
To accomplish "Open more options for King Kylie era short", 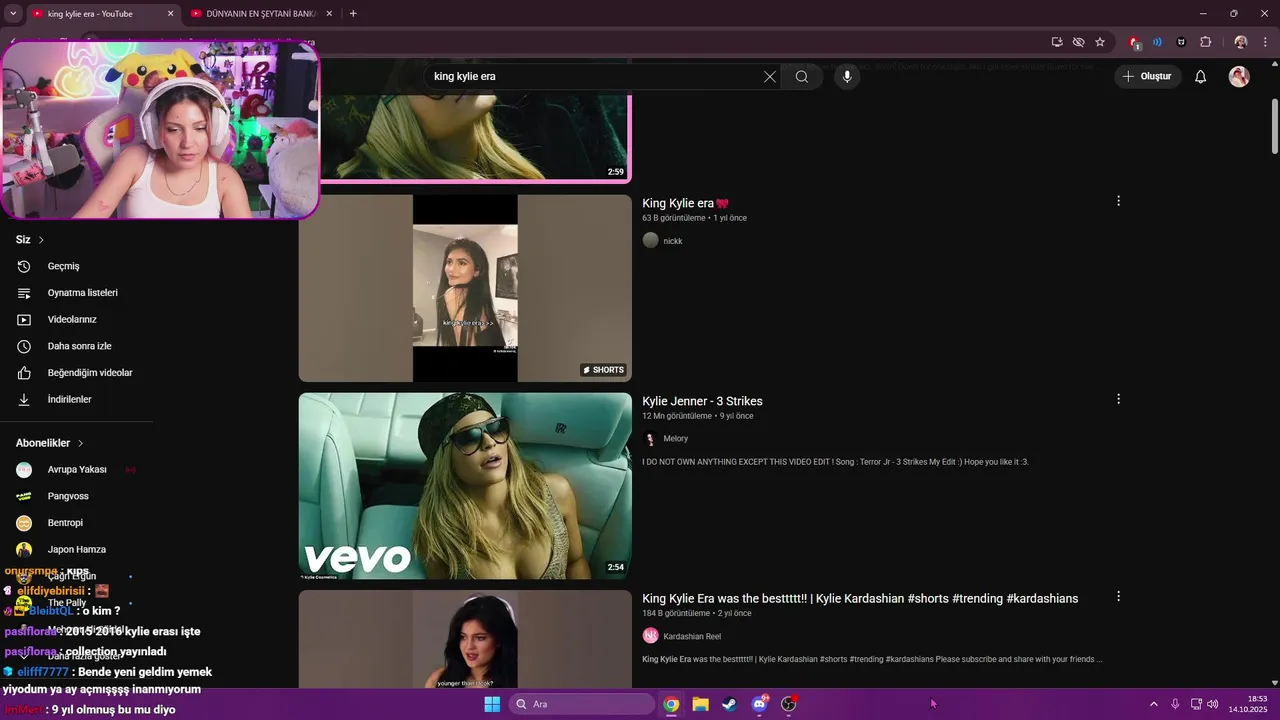I will tap(1118, 201).
